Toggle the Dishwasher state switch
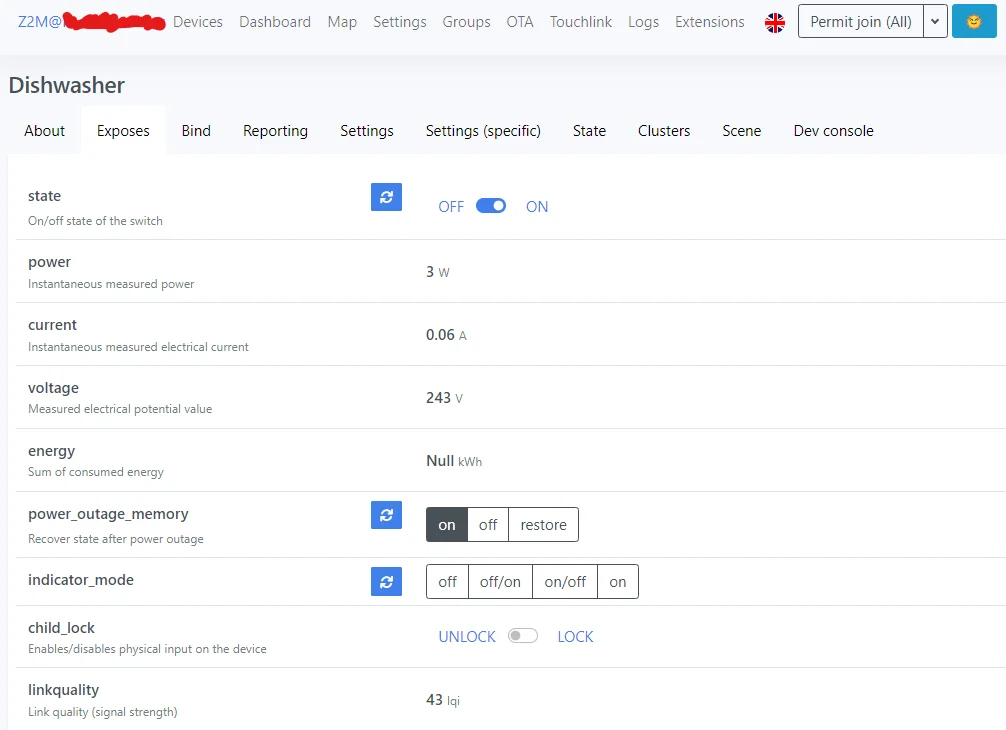 [491, 206]
